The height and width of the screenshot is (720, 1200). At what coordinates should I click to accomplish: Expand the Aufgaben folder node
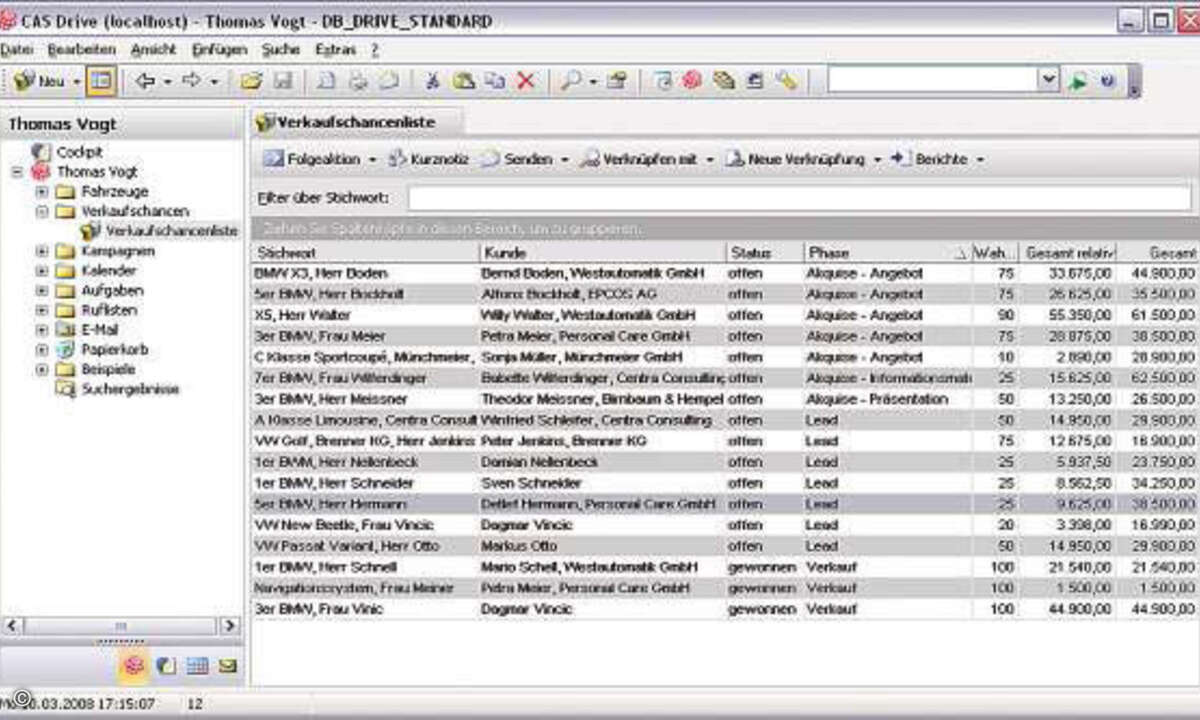click(x=41, y=291)
